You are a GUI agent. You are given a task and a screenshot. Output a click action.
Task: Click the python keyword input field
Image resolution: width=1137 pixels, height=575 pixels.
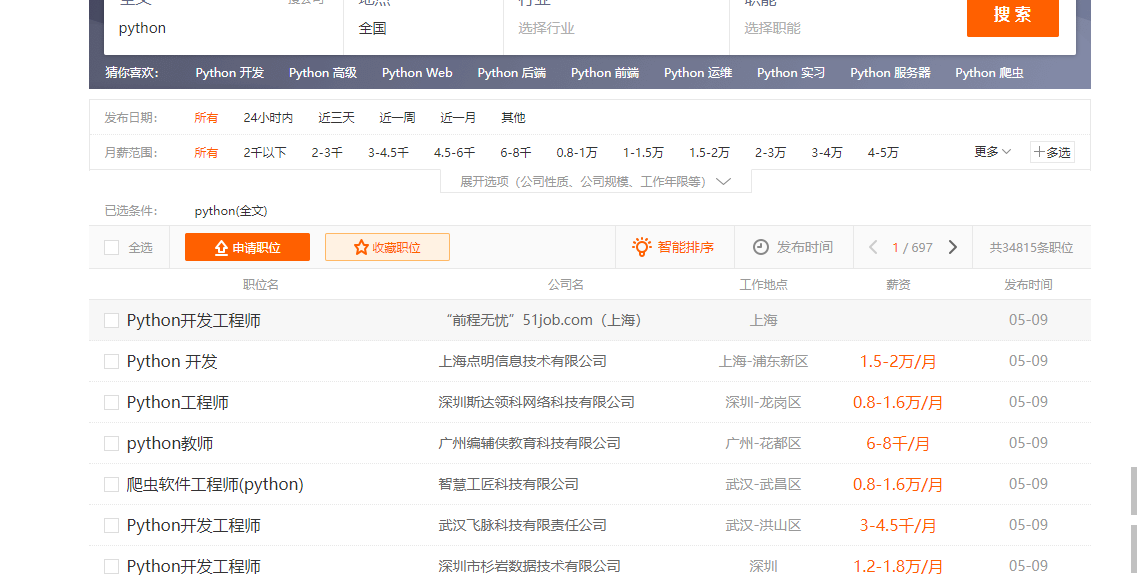coord(223,28)
